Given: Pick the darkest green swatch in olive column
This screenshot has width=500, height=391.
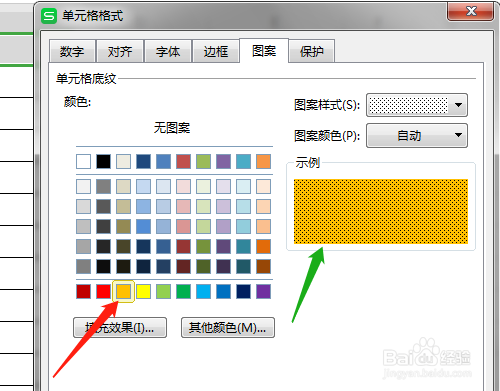Looking at the screenshot, I should pyautogui.click(x=203, y=266).
